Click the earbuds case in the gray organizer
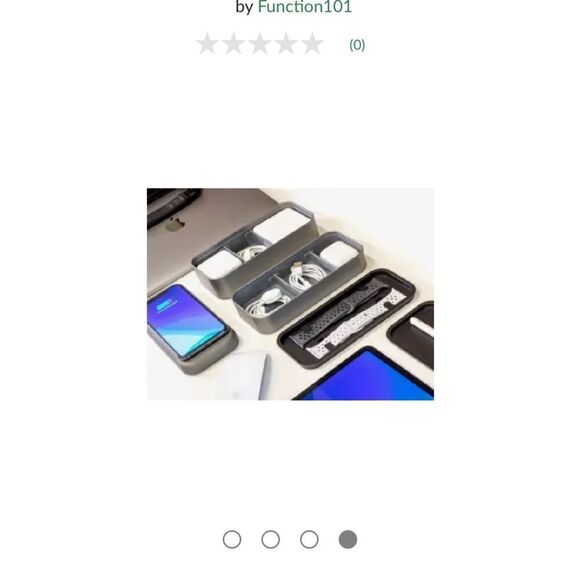 (339, 252)
